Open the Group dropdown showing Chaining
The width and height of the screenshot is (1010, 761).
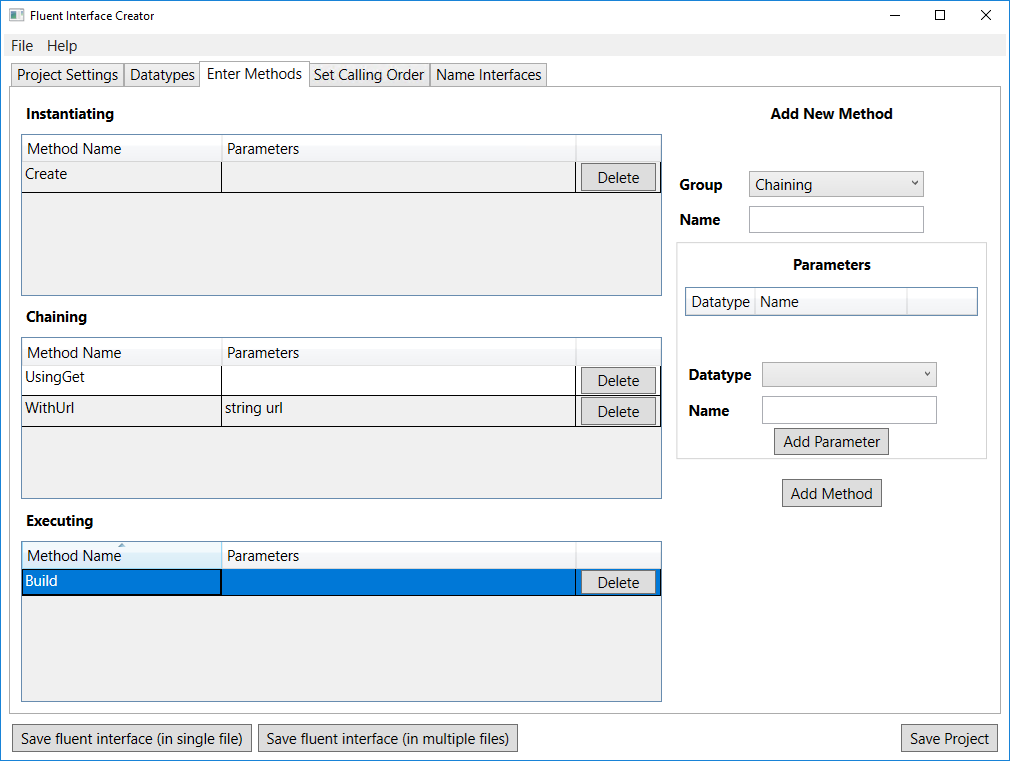[x=836, y=184]
